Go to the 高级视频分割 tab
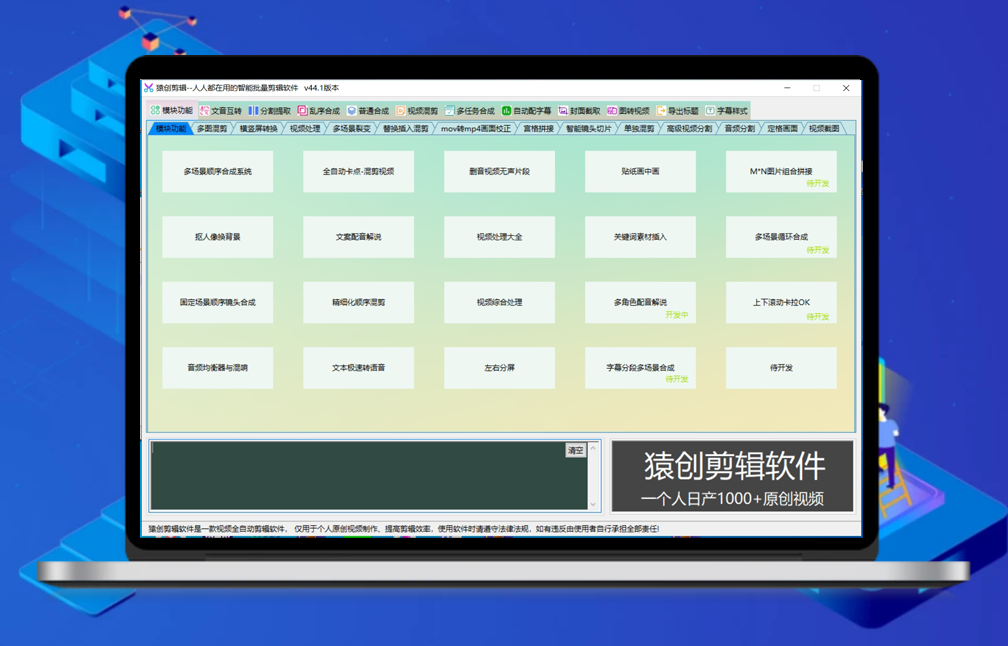This screenshot has height=646, width=1008. (x=689, y=129)
